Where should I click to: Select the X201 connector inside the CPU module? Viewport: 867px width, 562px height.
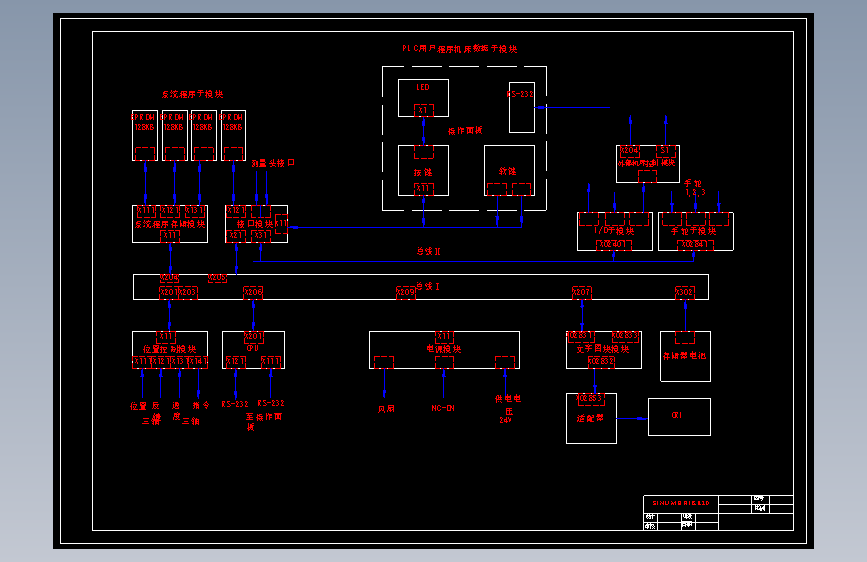coord(254,336)
